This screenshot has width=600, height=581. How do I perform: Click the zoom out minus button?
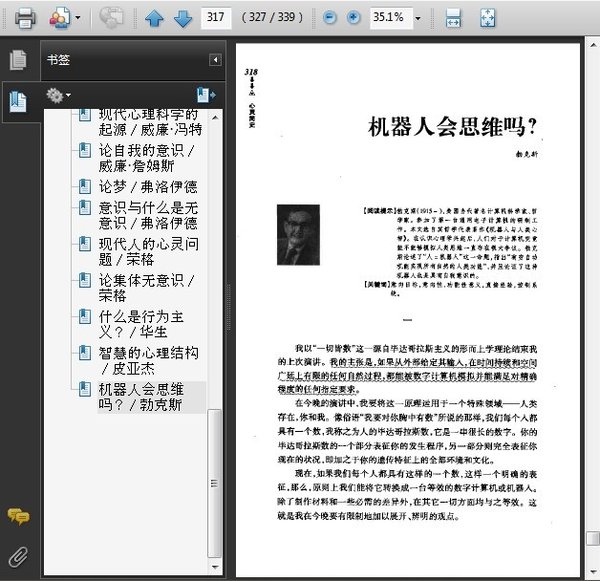point(331,18)
